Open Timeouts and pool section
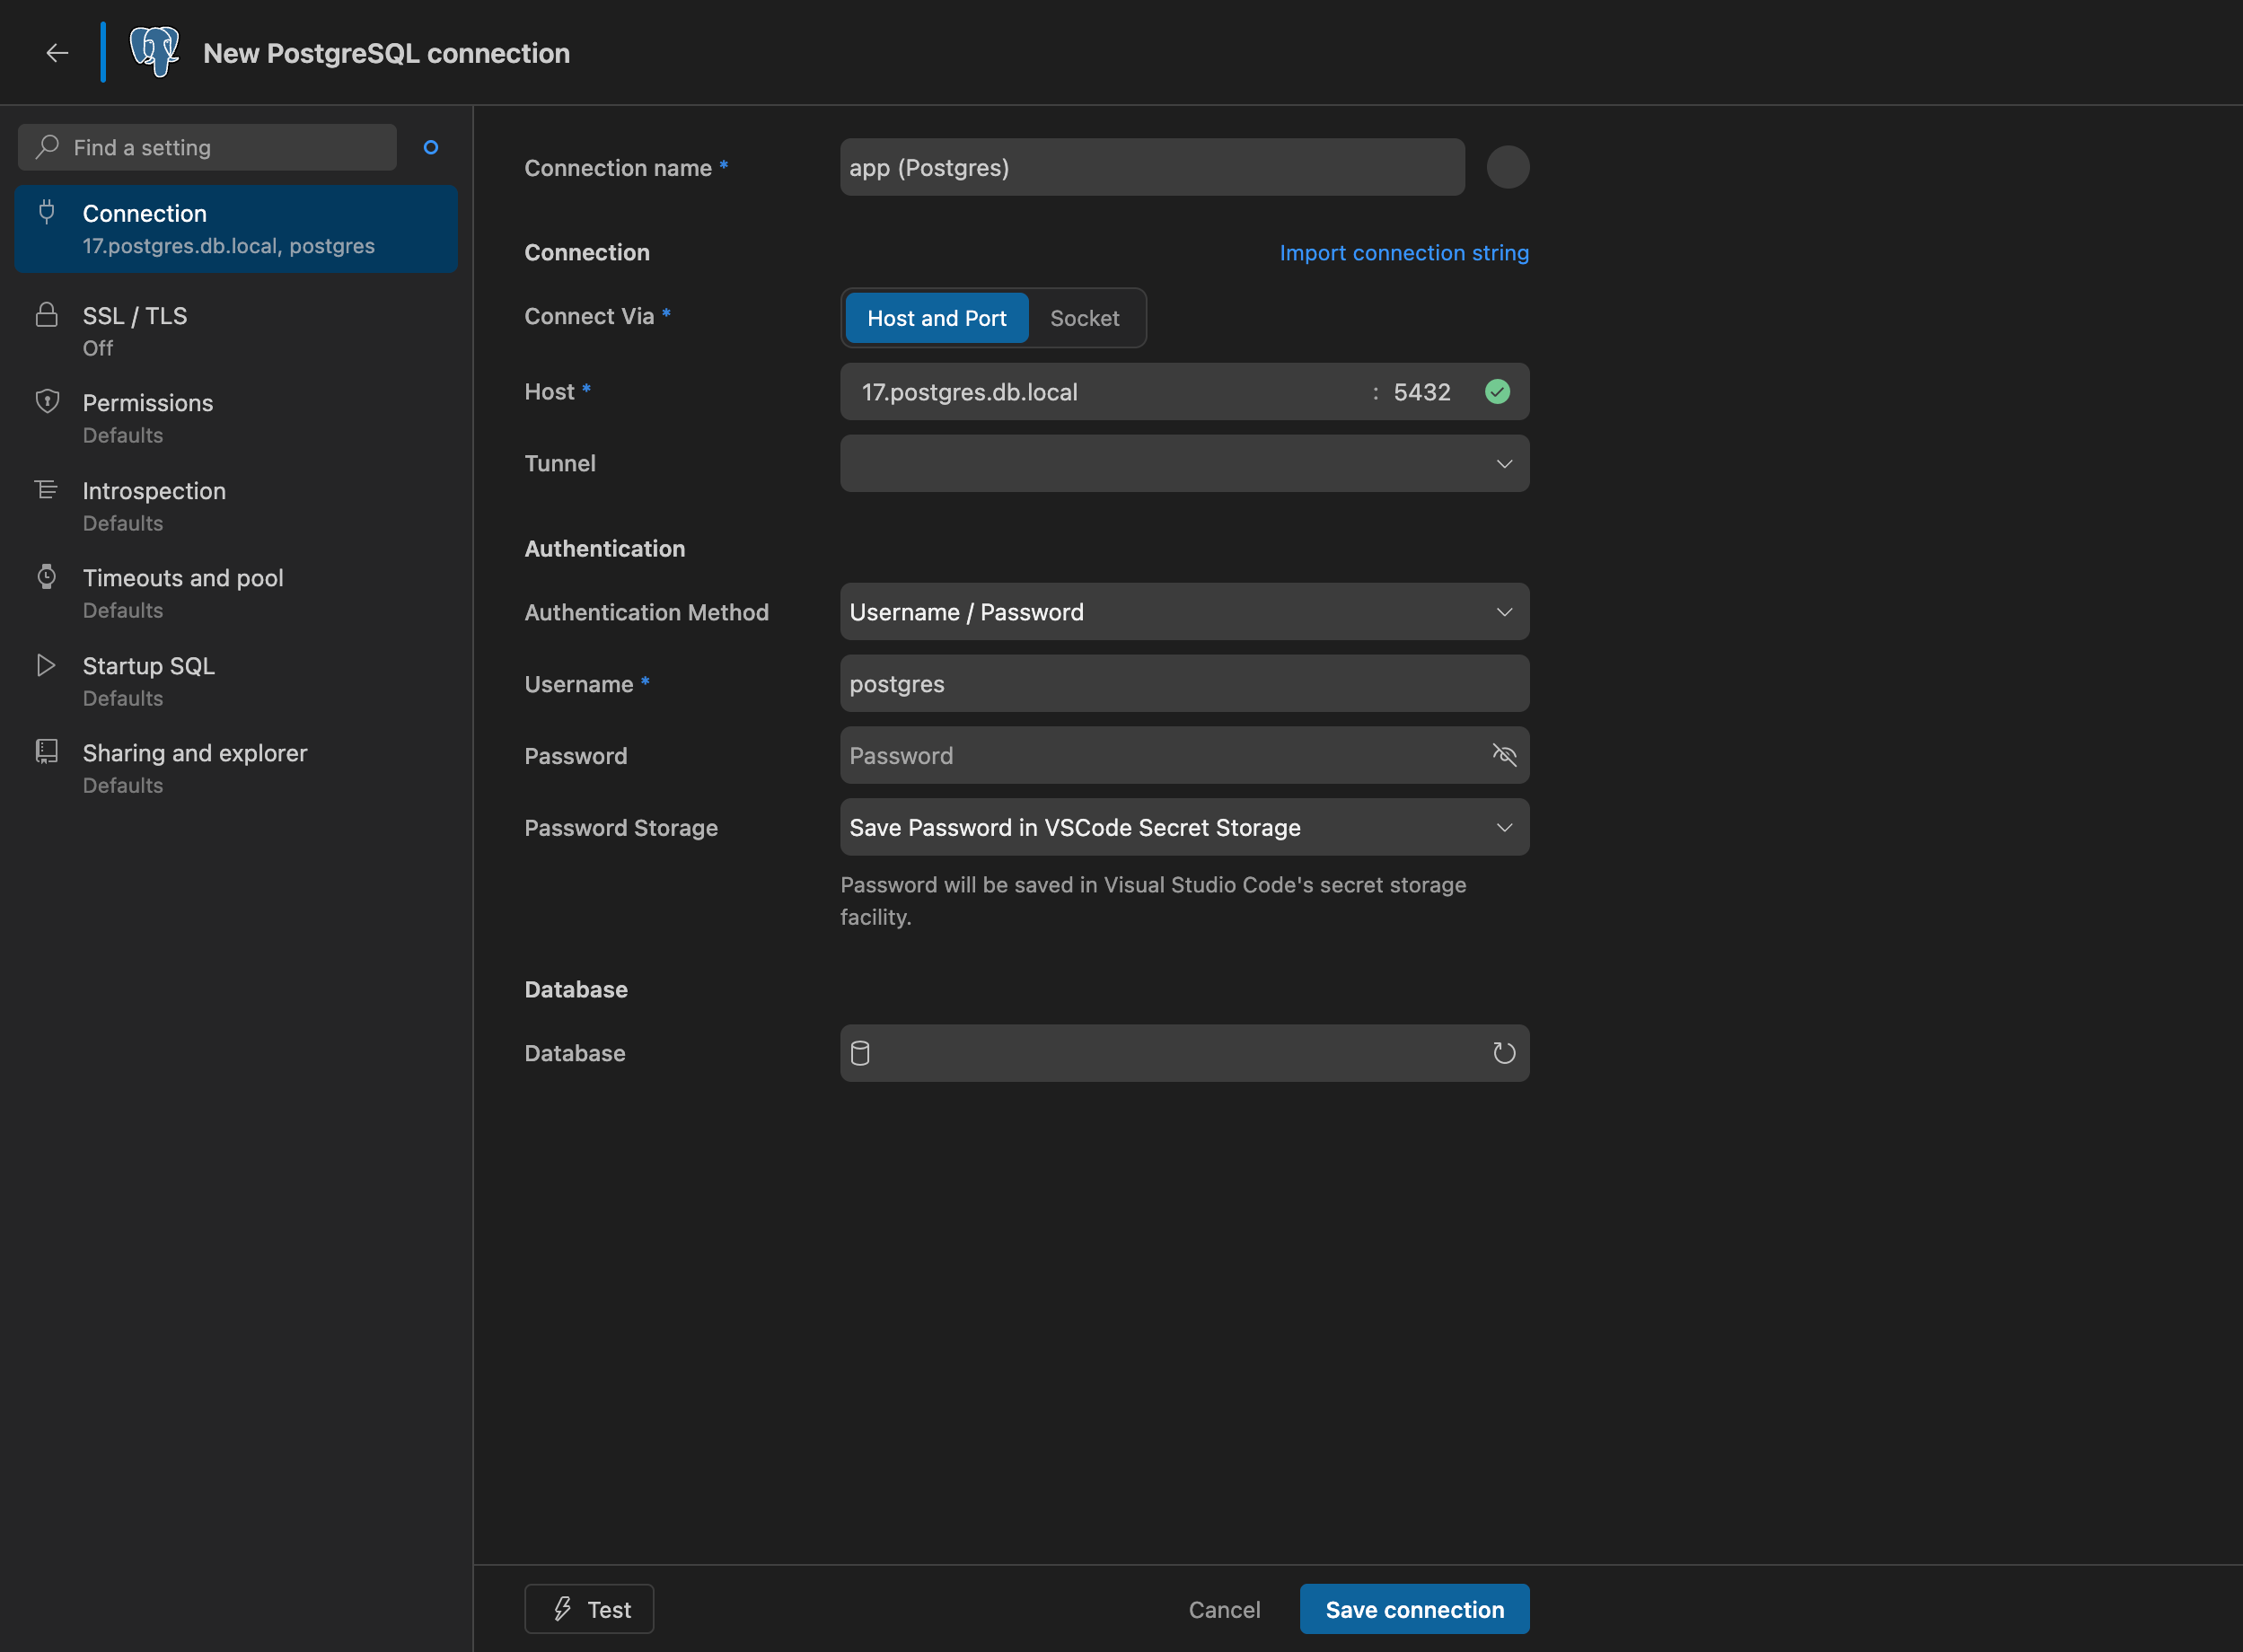 236,593
